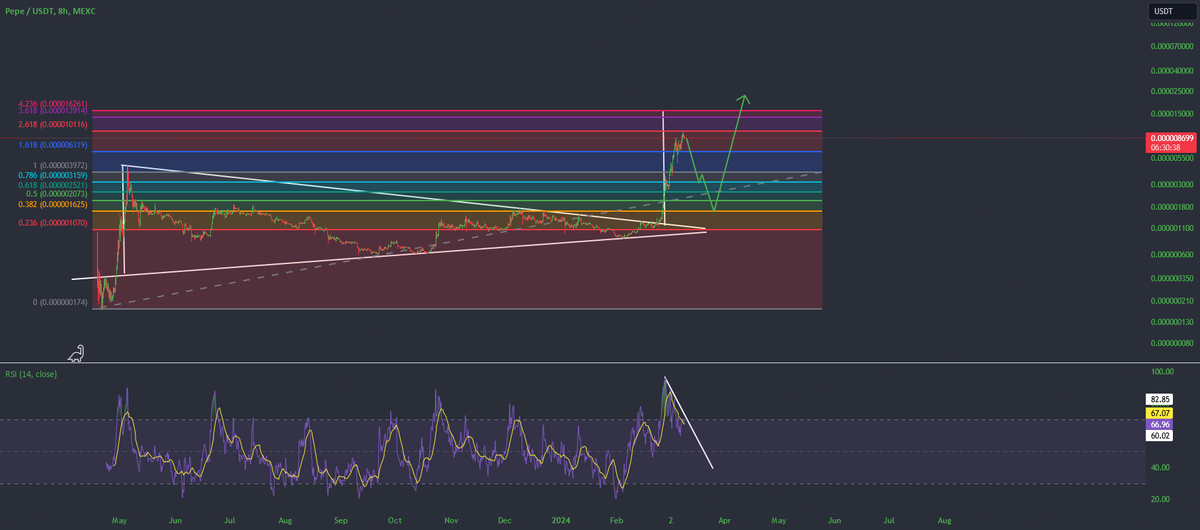Click the purple RSI value tag 66.96
Image resolution: width=1200 pixels, height=530 pixels.
tap(1158, 423)
